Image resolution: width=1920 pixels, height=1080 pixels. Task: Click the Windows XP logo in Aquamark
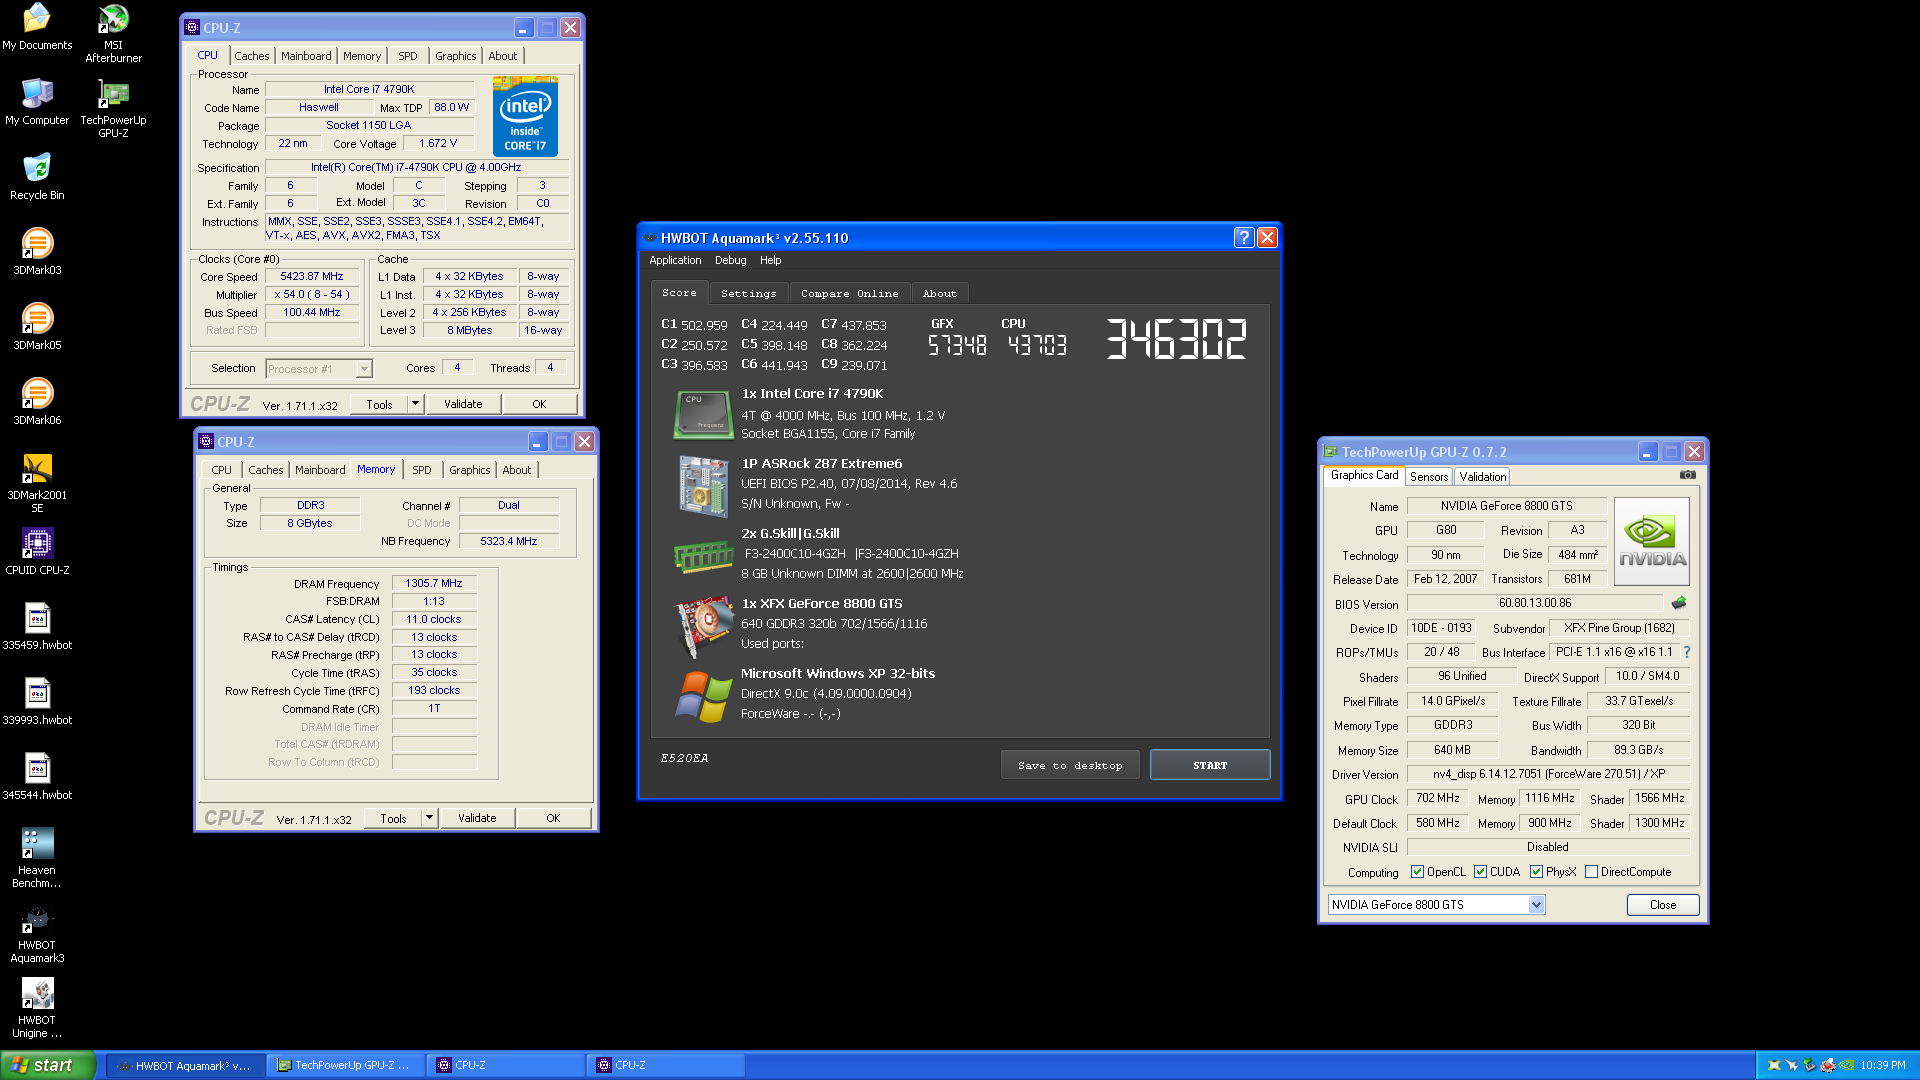[x=704, y=695]
